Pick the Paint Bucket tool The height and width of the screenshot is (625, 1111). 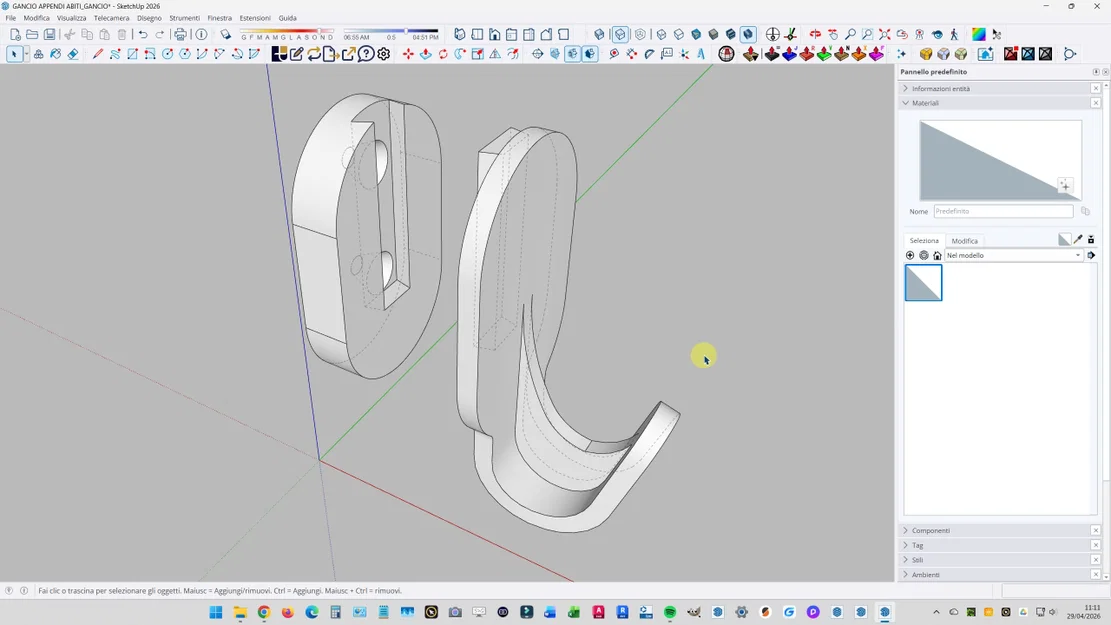coord(55,54)
